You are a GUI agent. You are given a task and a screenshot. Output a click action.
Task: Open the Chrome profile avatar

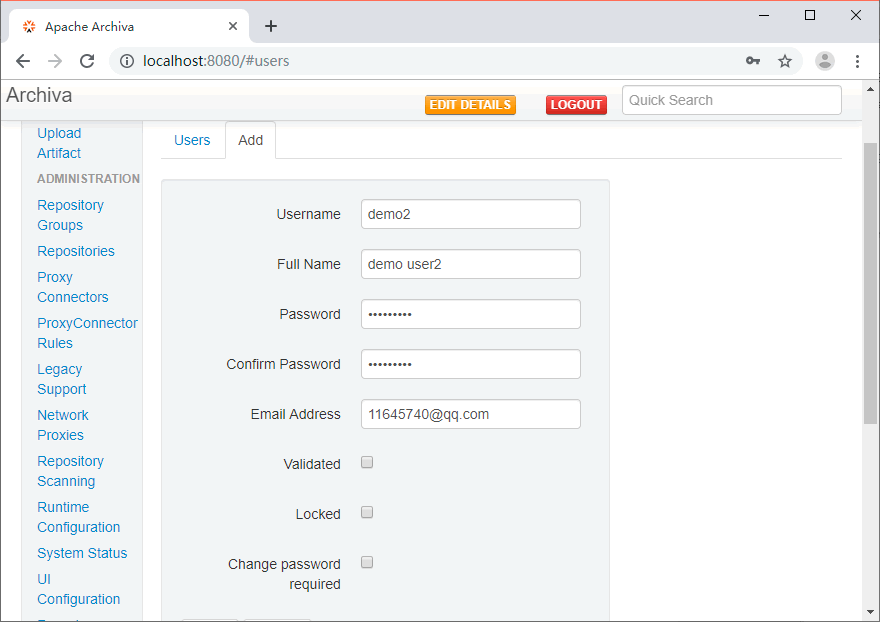tap(824, 61)
